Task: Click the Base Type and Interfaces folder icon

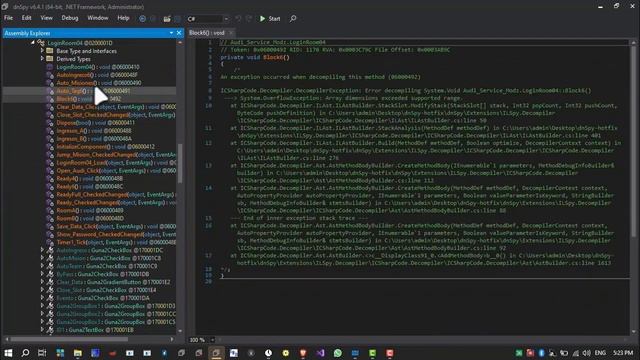Action: pyautogui.click(x=50, y=51)
